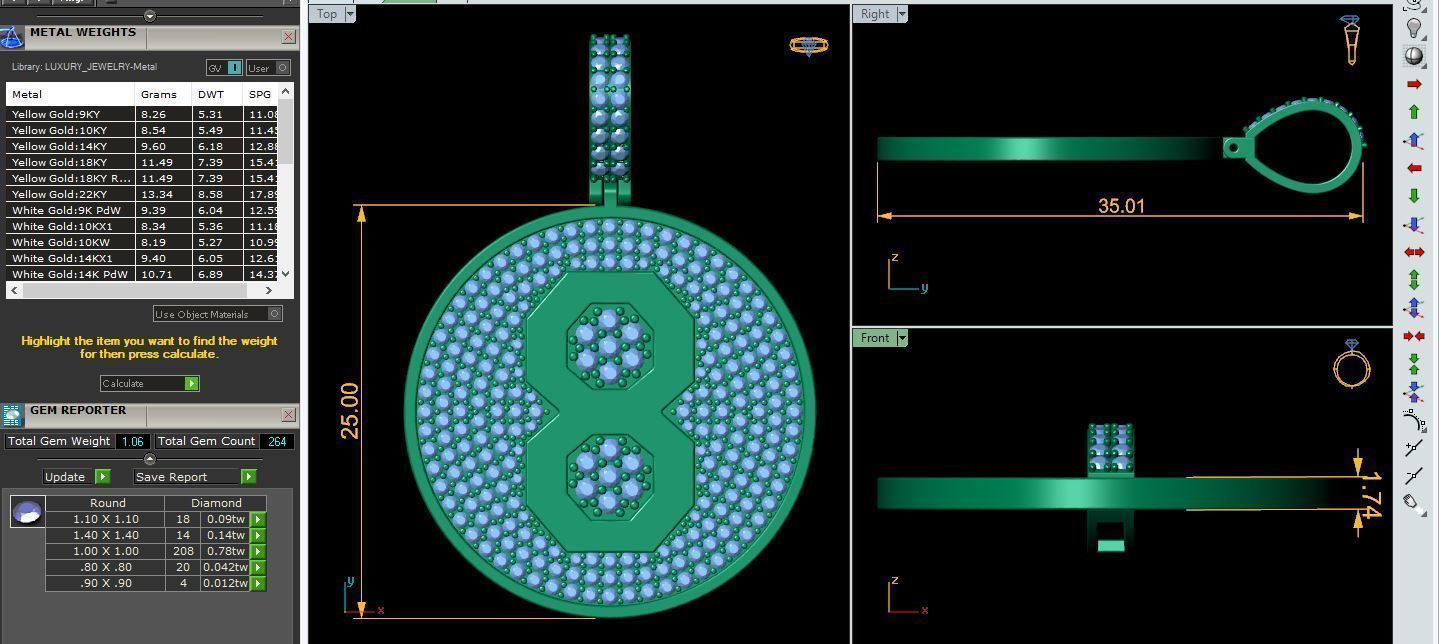Click the Grams column header

(164, 94)
